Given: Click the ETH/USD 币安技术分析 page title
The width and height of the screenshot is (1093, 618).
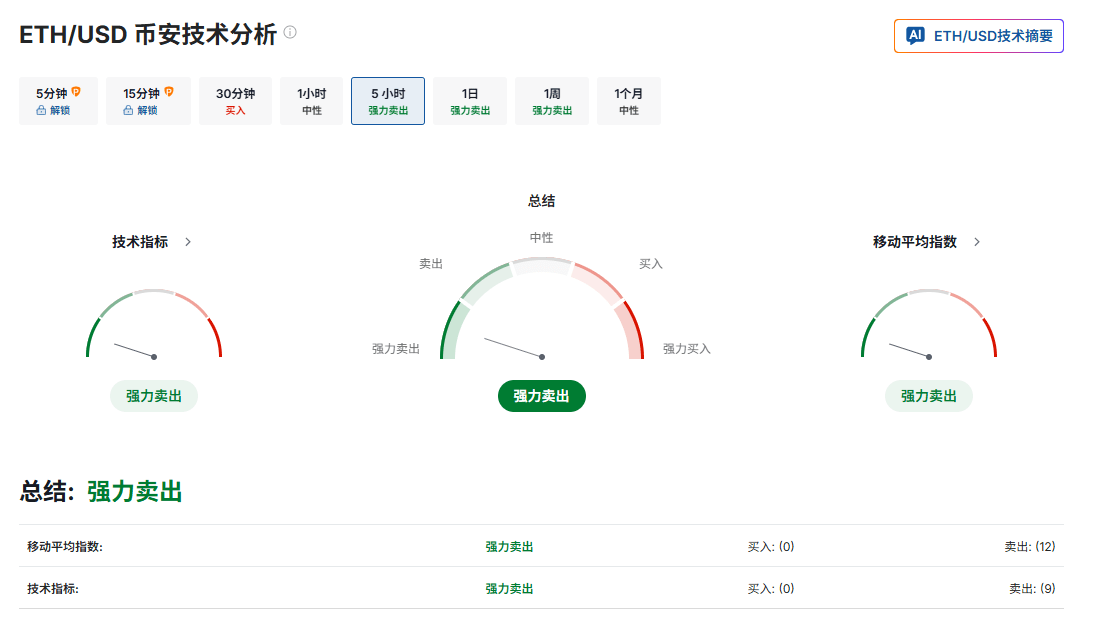Looking at the screenshot, I should (148, 34).
